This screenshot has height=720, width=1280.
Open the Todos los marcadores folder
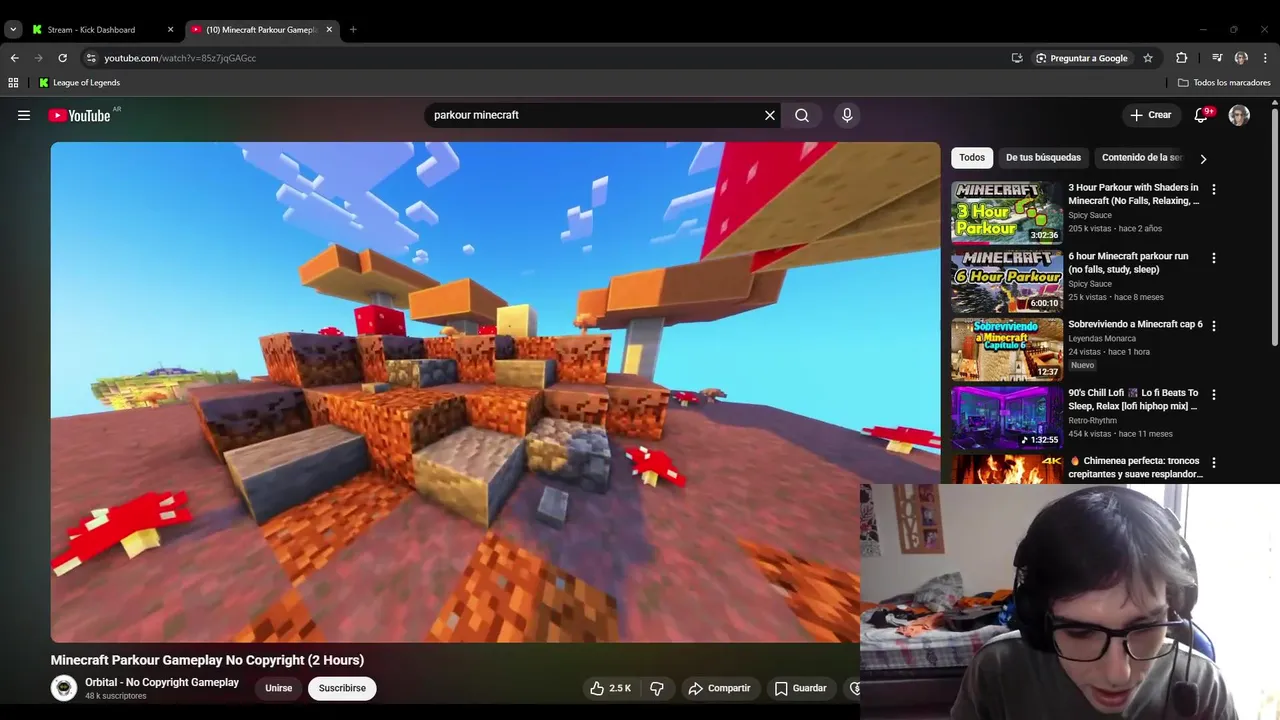click(1224, 83)
